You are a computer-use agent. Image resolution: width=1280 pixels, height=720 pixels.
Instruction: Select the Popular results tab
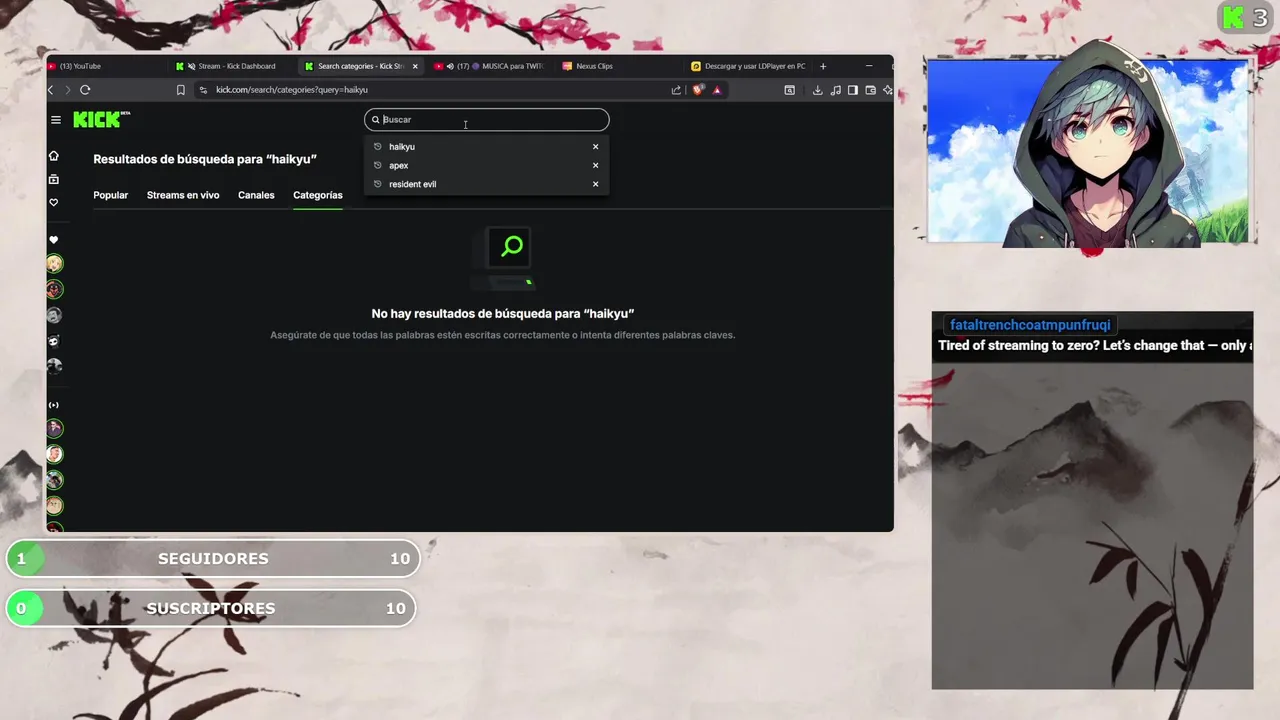tap(111, 195)
